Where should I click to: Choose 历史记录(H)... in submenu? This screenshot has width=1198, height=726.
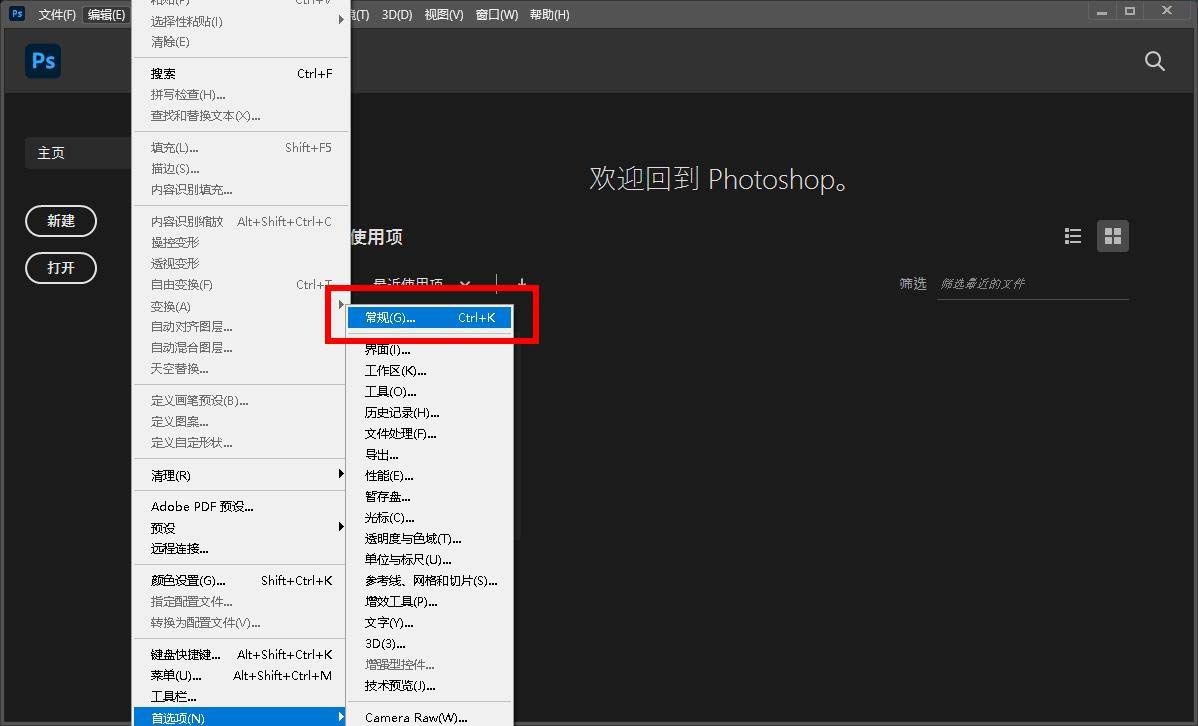tap(429, 413)
